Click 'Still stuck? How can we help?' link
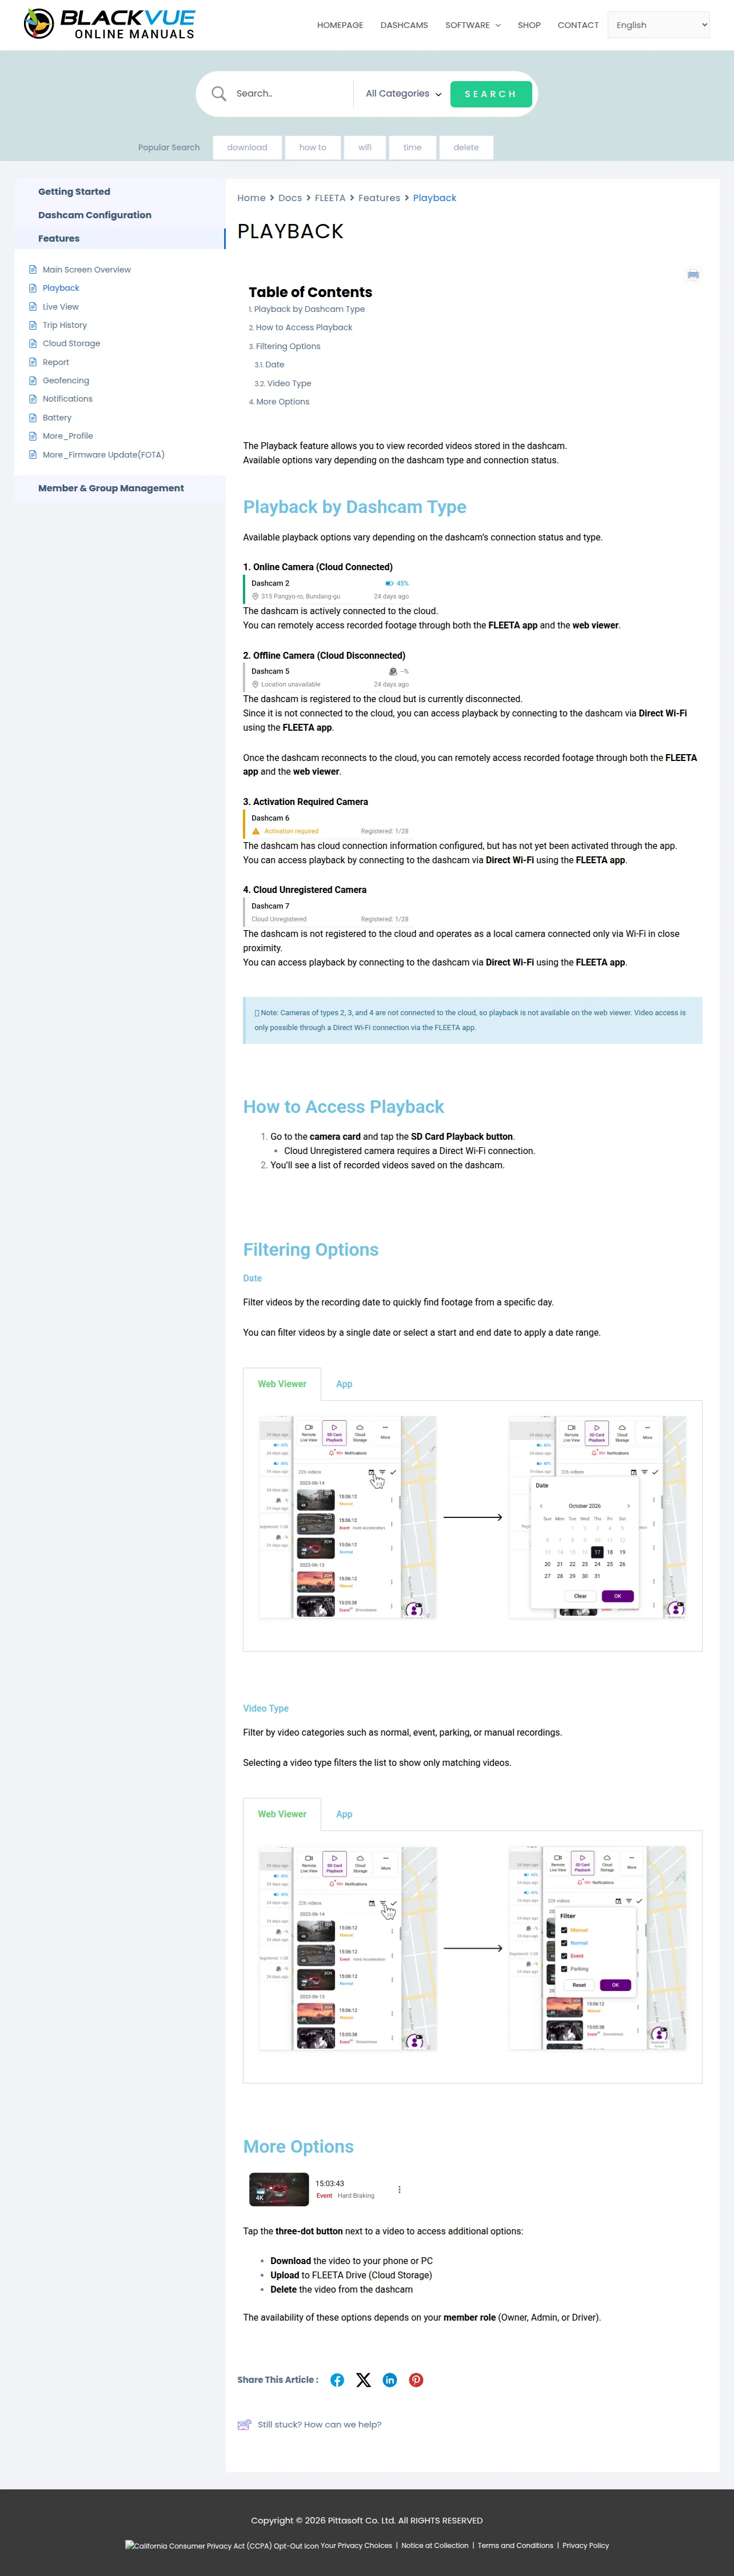This screenshot has width=734, height=2576. [319, 2425]
